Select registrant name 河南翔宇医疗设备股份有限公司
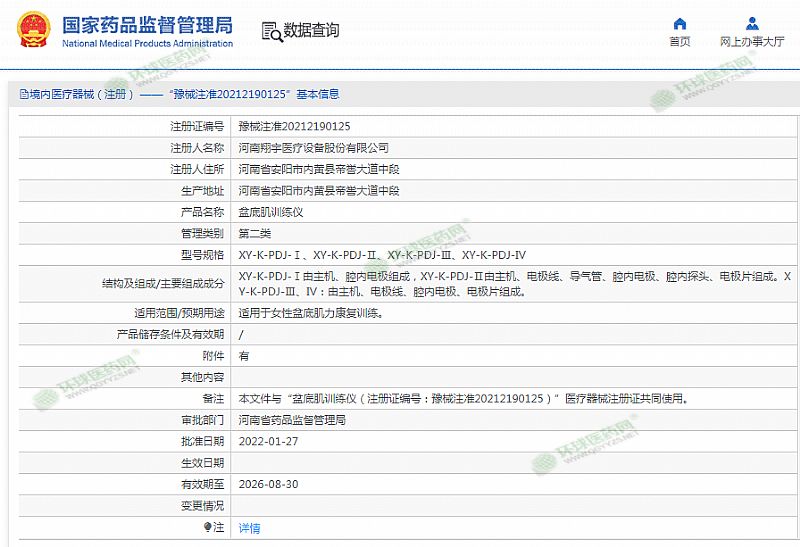The width and height of the screenshot is (800, 547). pos(313,148)
